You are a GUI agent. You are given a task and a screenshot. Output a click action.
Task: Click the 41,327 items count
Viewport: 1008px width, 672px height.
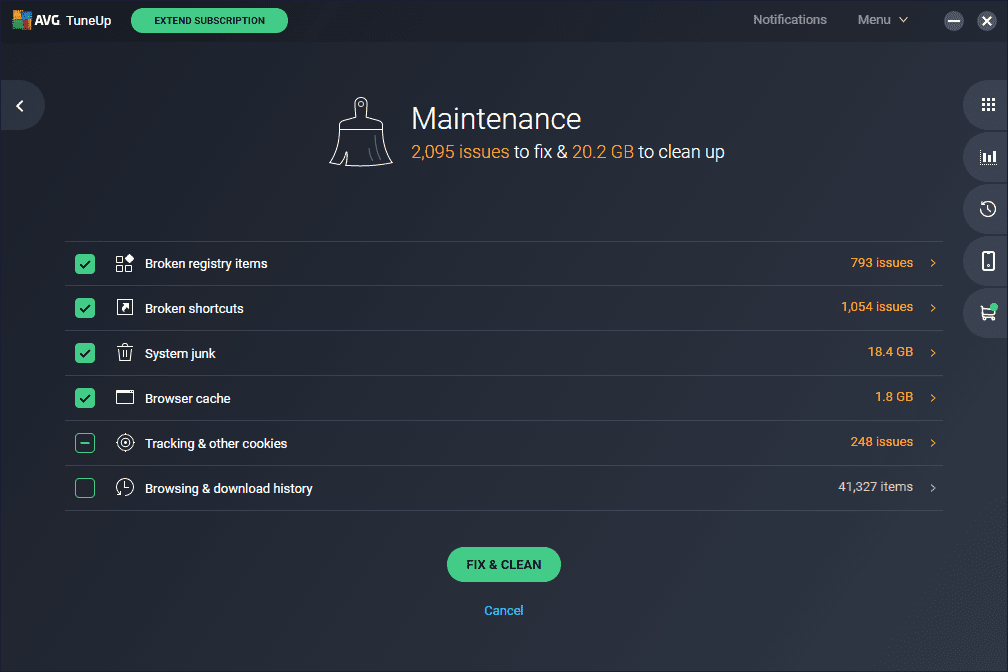[875, 487]
